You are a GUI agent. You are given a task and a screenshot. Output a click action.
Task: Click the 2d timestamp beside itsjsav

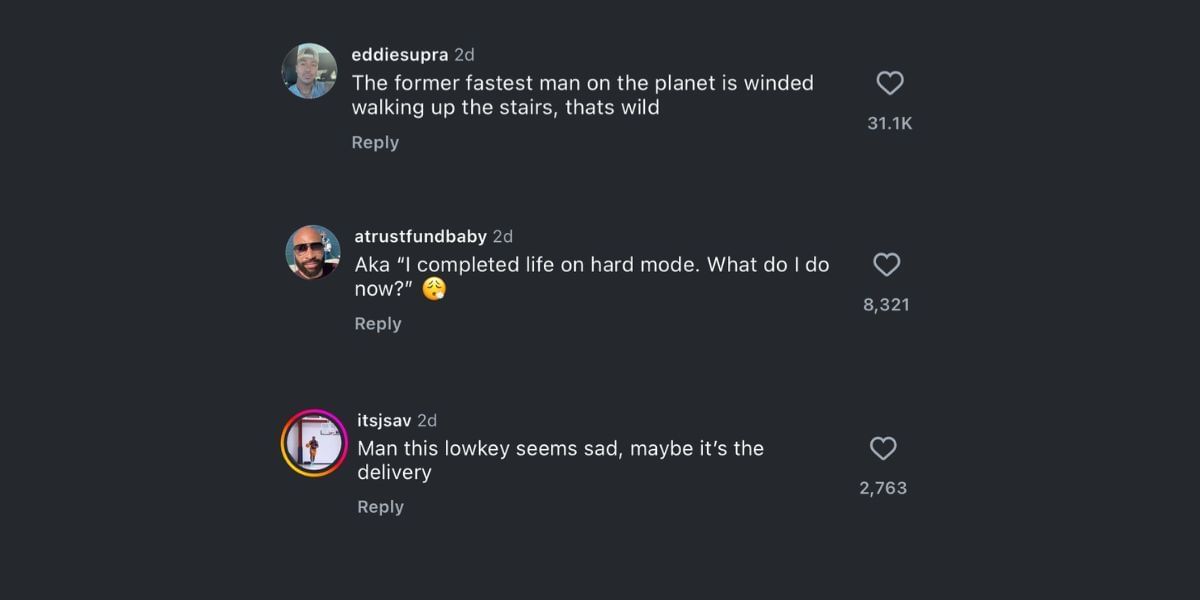pos(427,420)
